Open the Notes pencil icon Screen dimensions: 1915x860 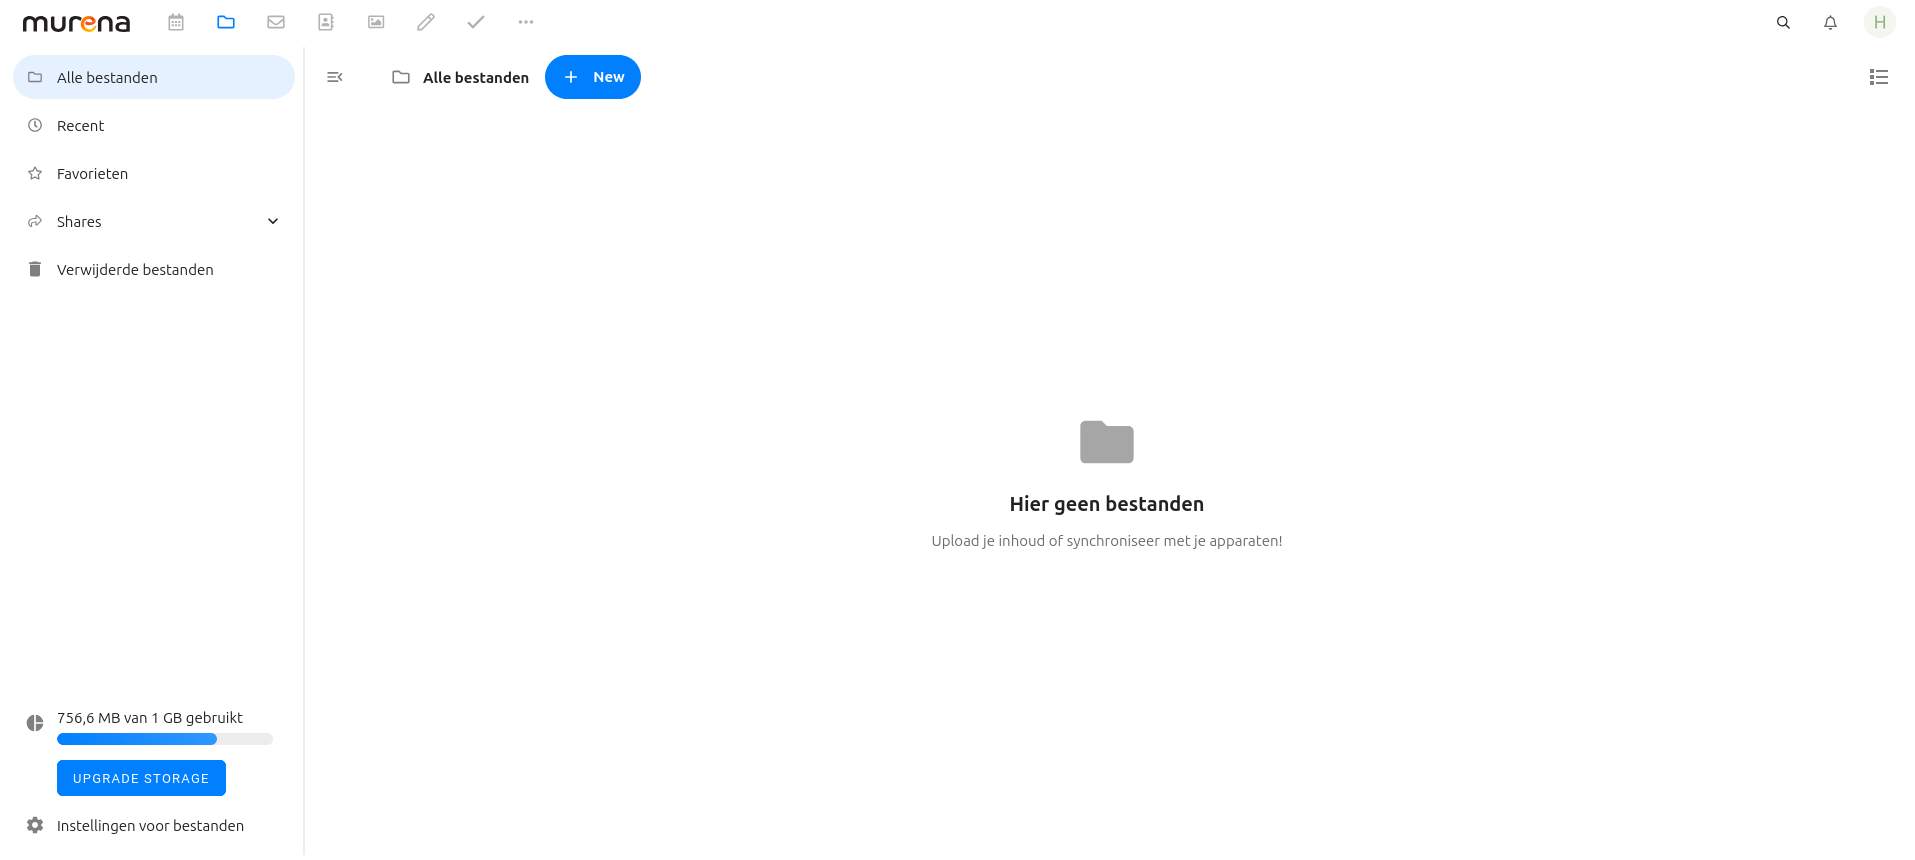426,22
